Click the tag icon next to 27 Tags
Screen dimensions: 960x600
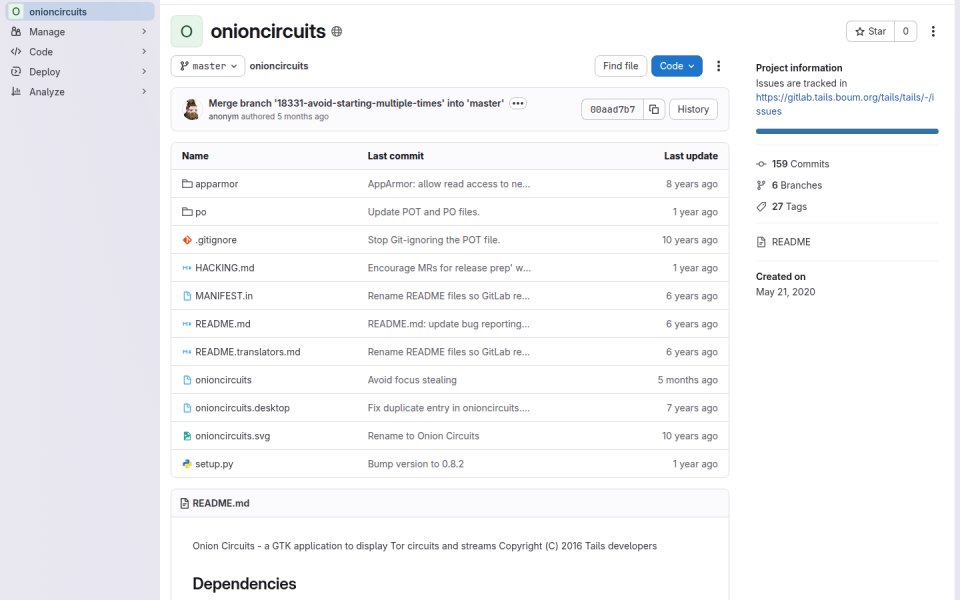click(761, 207)
